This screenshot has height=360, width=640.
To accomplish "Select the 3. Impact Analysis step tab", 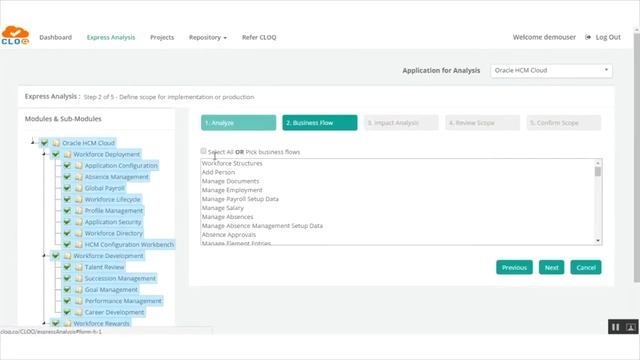I will (x=401, y=123).
